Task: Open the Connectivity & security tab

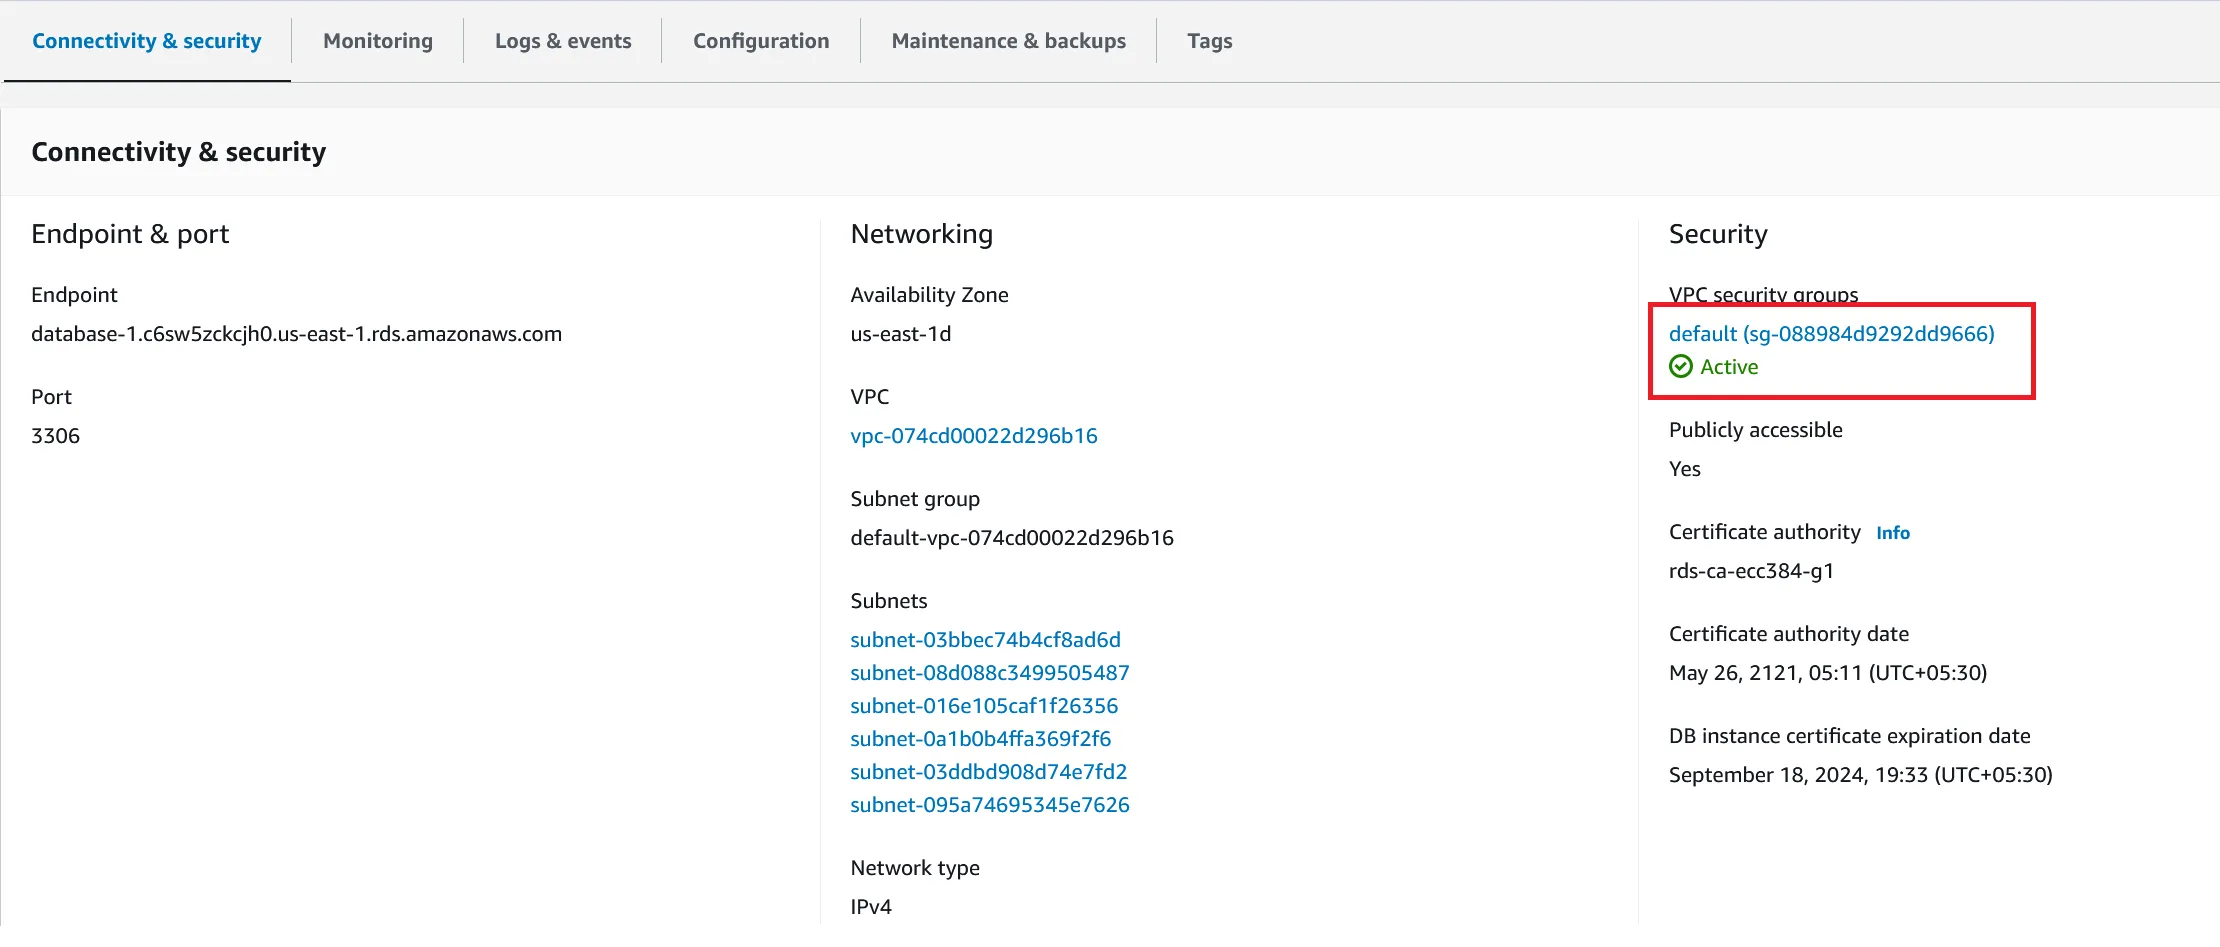Action: pyautogui.click(x=146, y=41)
